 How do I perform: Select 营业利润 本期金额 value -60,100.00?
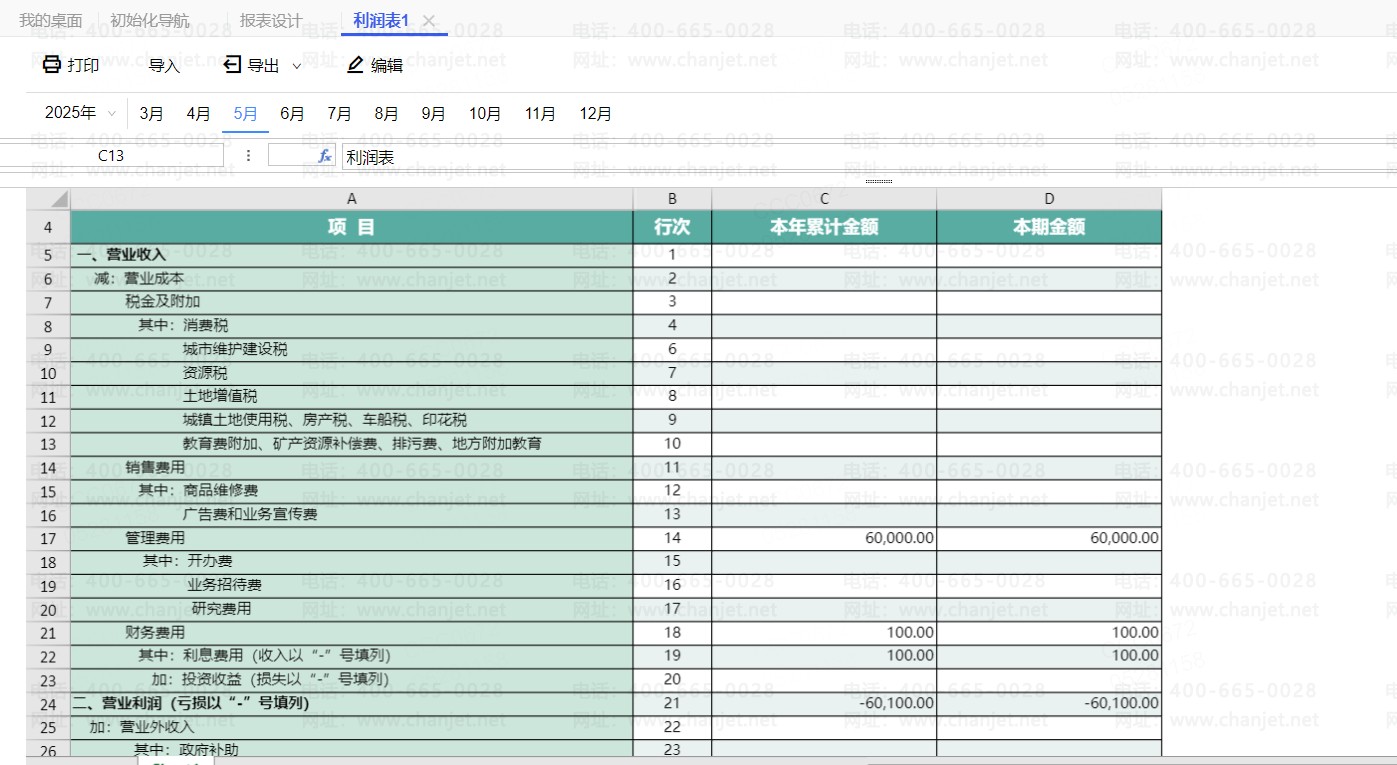point(1050,704)
